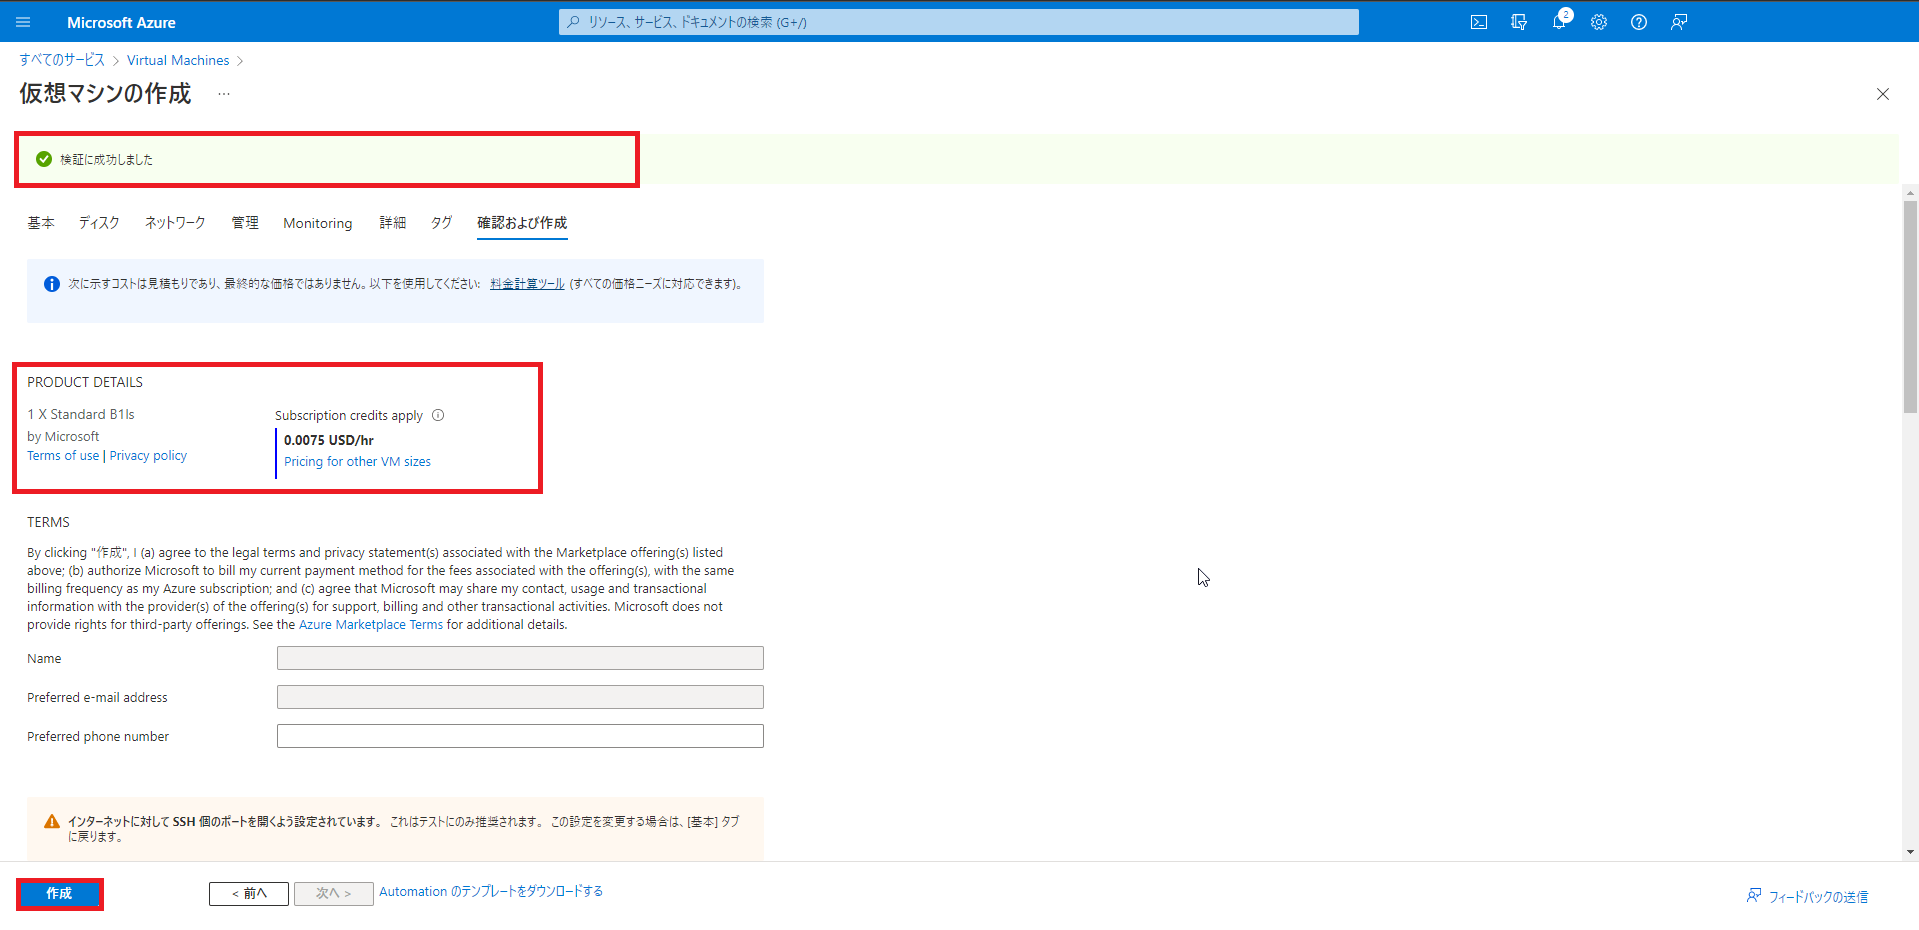Switch to the ネットワーク tab

[175, 223]
